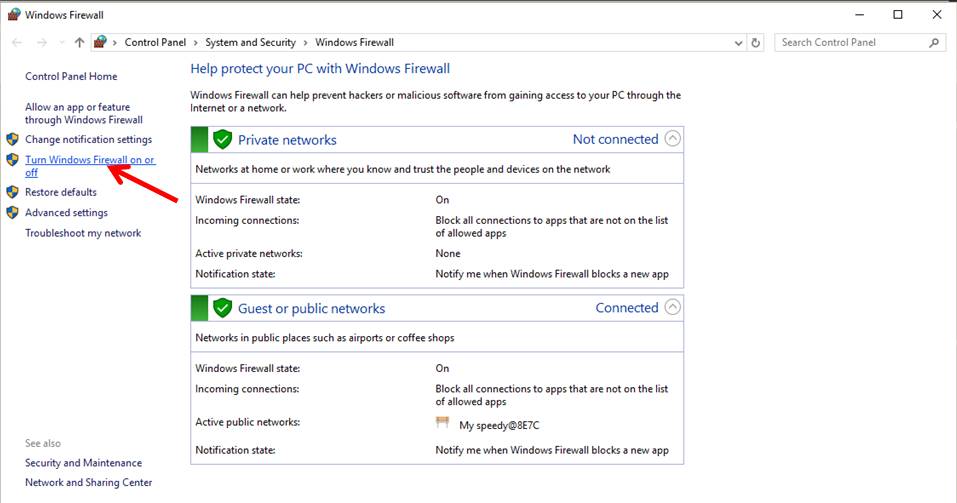Click shield icon beside Restore defaults
This screenshot has width=957, height=503.
point(12,192)
